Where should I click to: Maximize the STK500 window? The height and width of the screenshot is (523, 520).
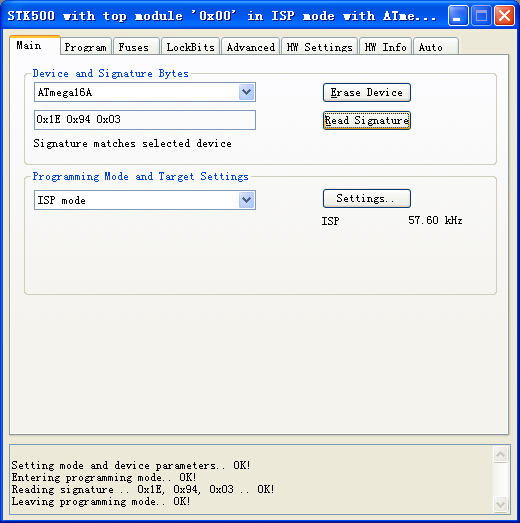481,15
